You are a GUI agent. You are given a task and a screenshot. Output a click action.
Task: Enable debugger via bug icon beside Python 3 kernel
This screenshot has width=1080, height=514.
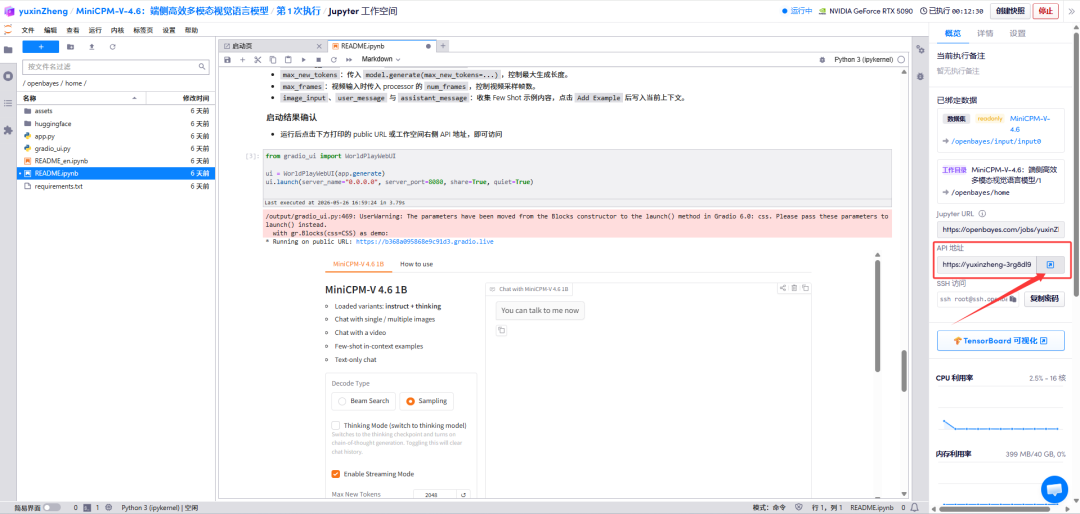(822, 60)
